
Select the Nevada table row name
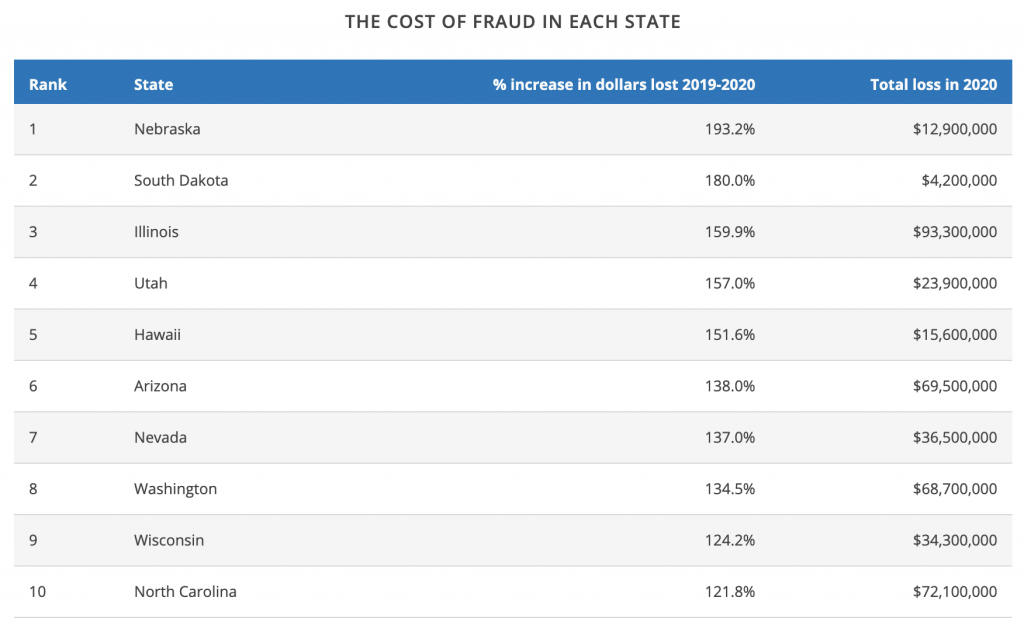point(160,437)
